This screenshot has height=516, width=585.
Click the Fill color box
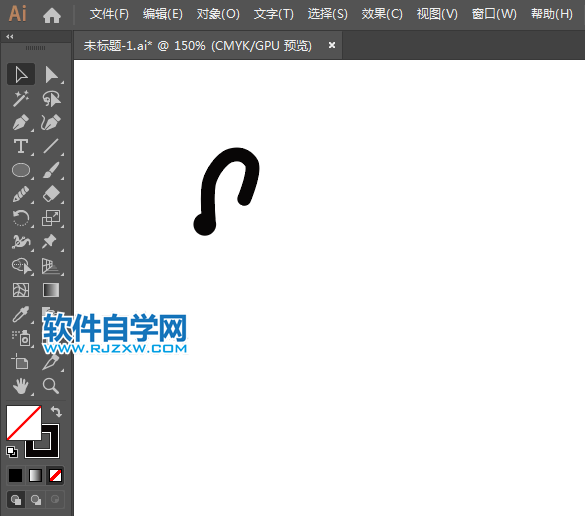24,422
